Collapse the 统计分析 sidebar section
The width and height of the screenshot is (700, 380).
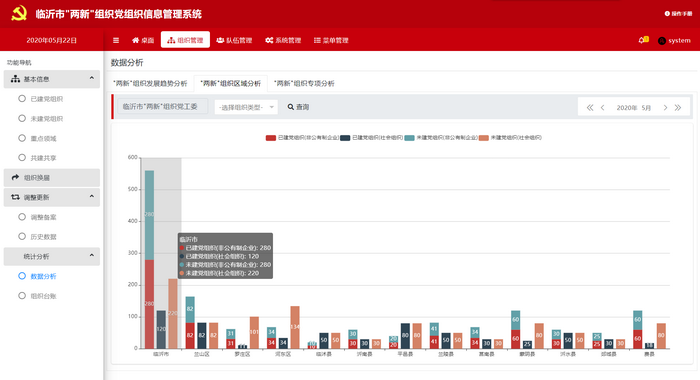pos(52,256)
